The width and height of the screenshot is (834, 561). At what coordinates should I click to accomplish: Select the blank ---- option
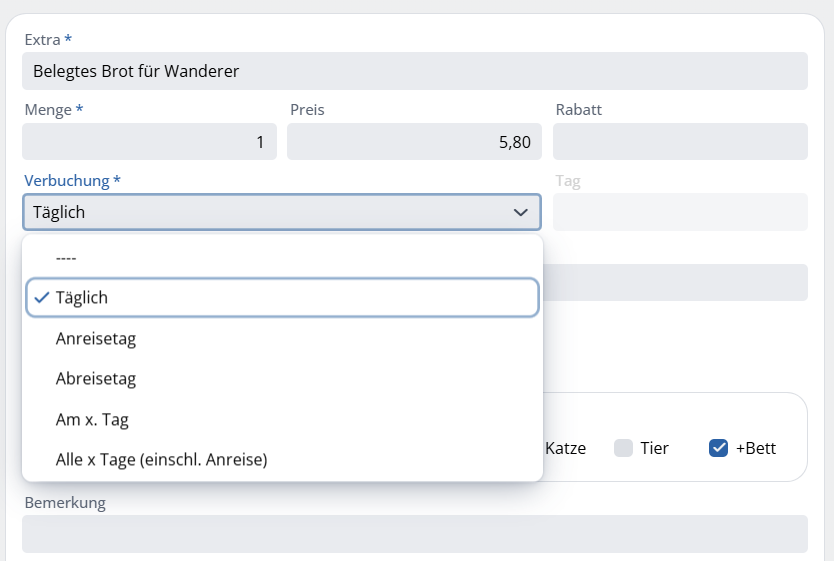click(282, 258)
